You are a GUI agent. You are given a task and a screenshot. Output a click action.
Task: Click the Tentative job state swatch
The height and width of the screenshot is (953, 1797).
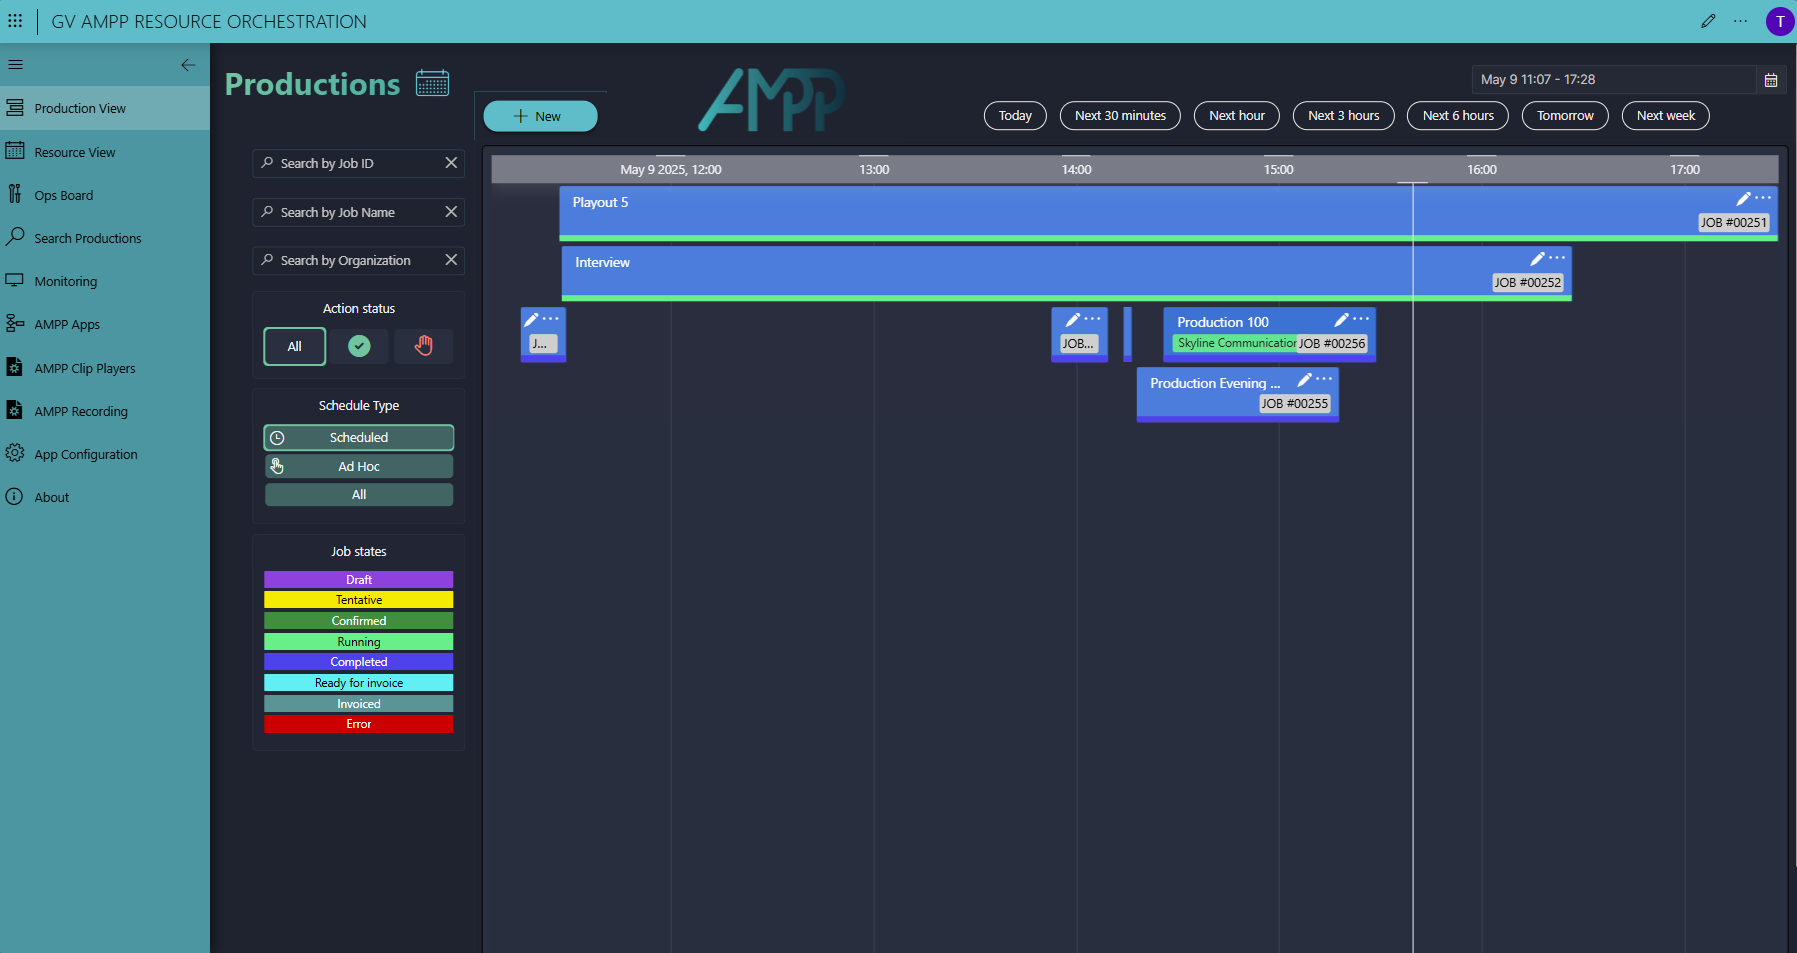coord(359,600)
